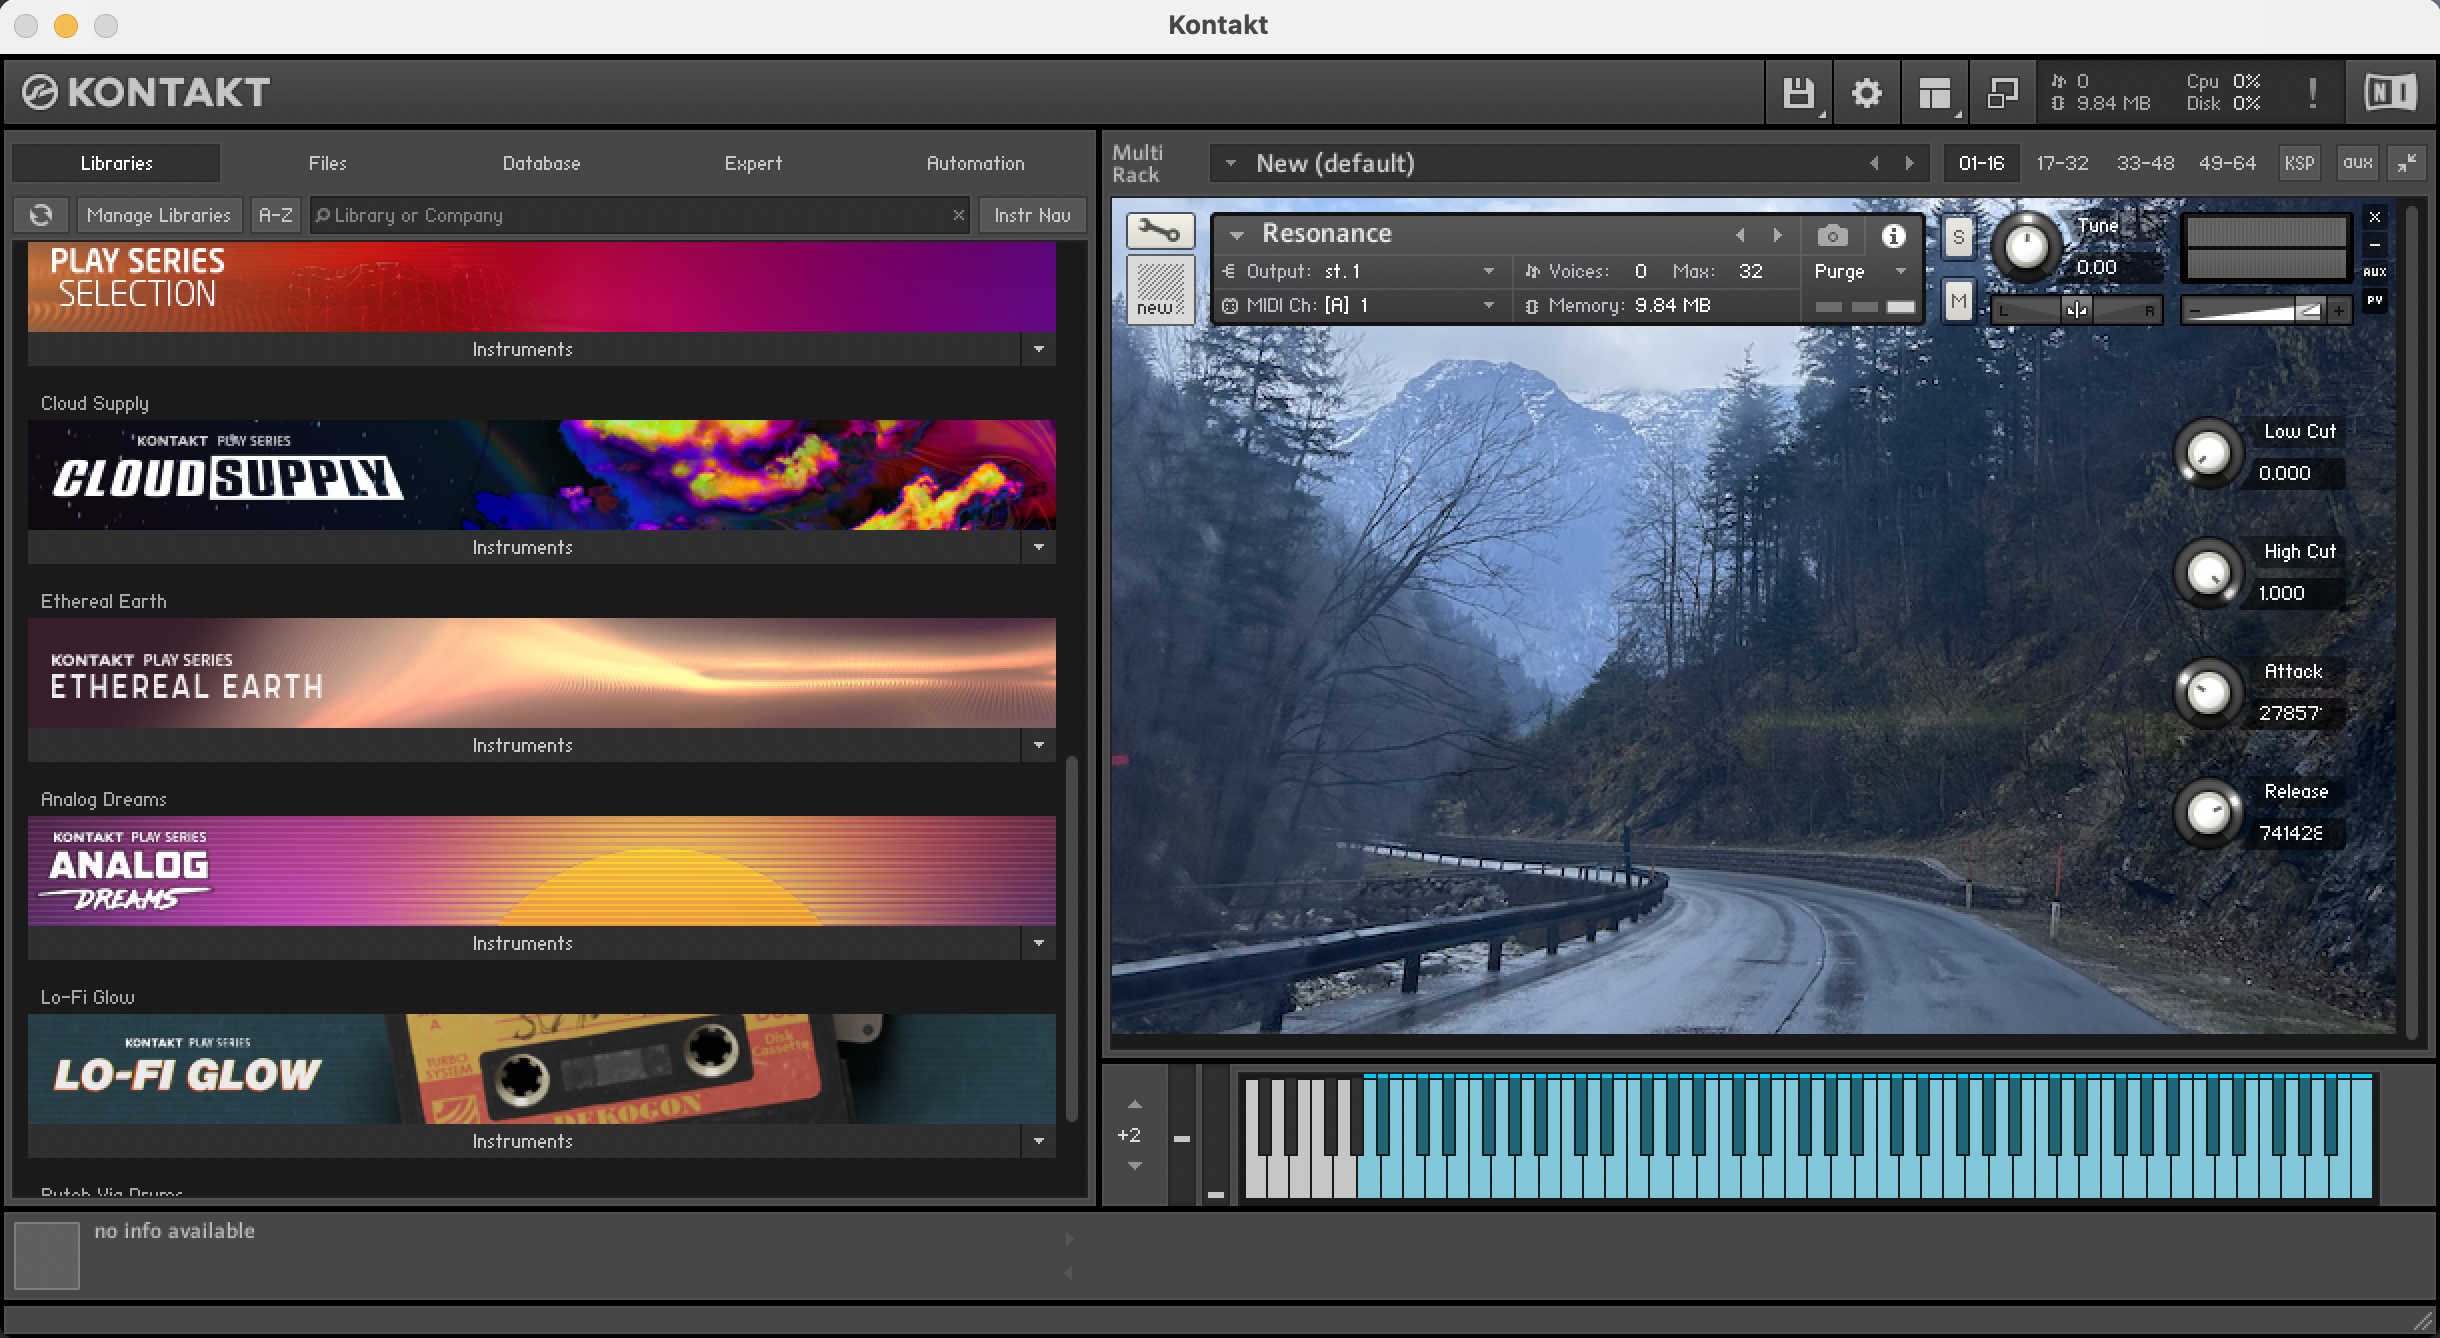Shift keyboard octave down arrow
This screenshot has height=1338, width=2440.
tap(1134, 1166)
